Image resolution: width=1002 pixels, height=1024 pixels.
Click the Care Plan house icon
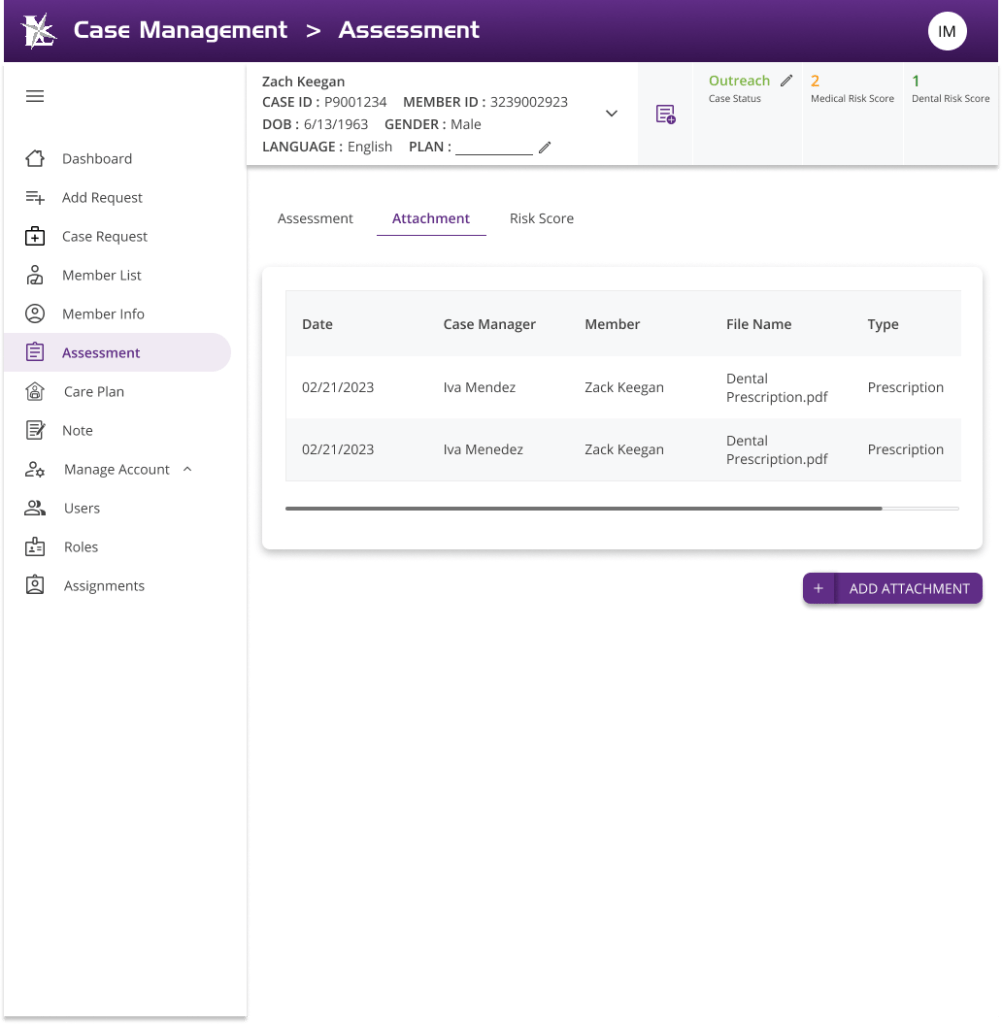[x=35, y=392]
